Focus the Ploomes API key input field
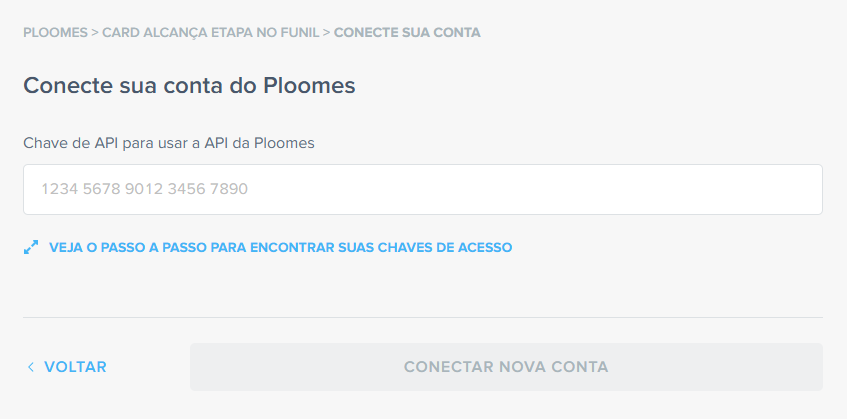The height and width of the screenshot is (419, 847). [422, 189]
